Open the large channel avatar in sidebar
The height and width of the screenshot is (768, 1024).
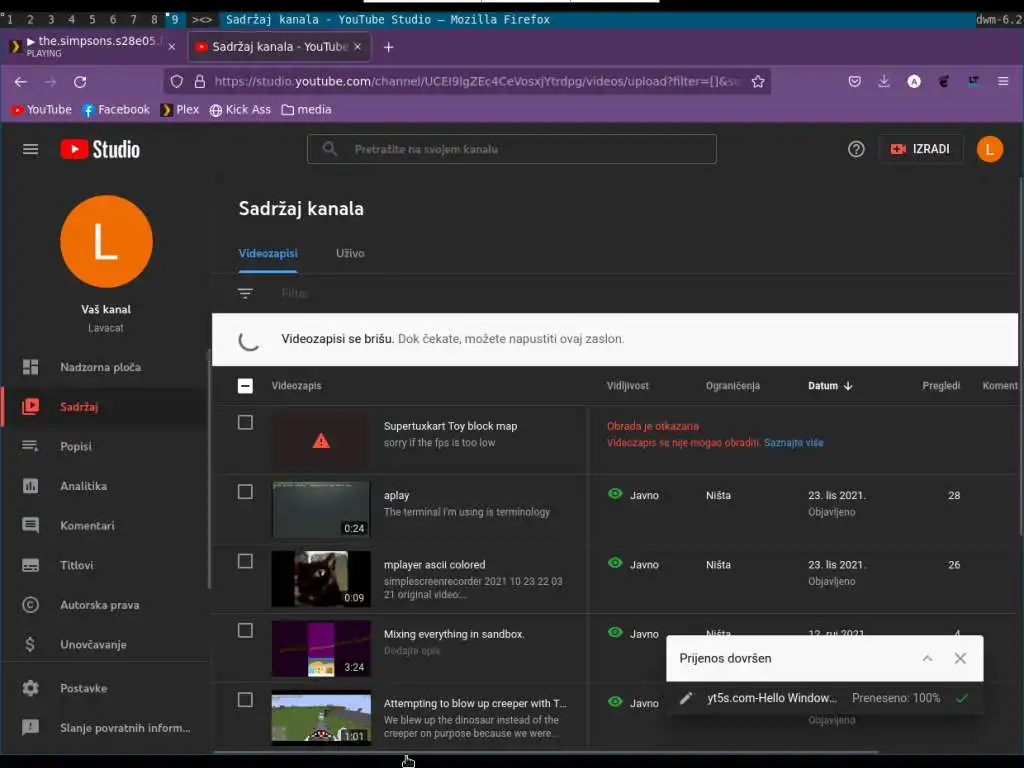106,241
